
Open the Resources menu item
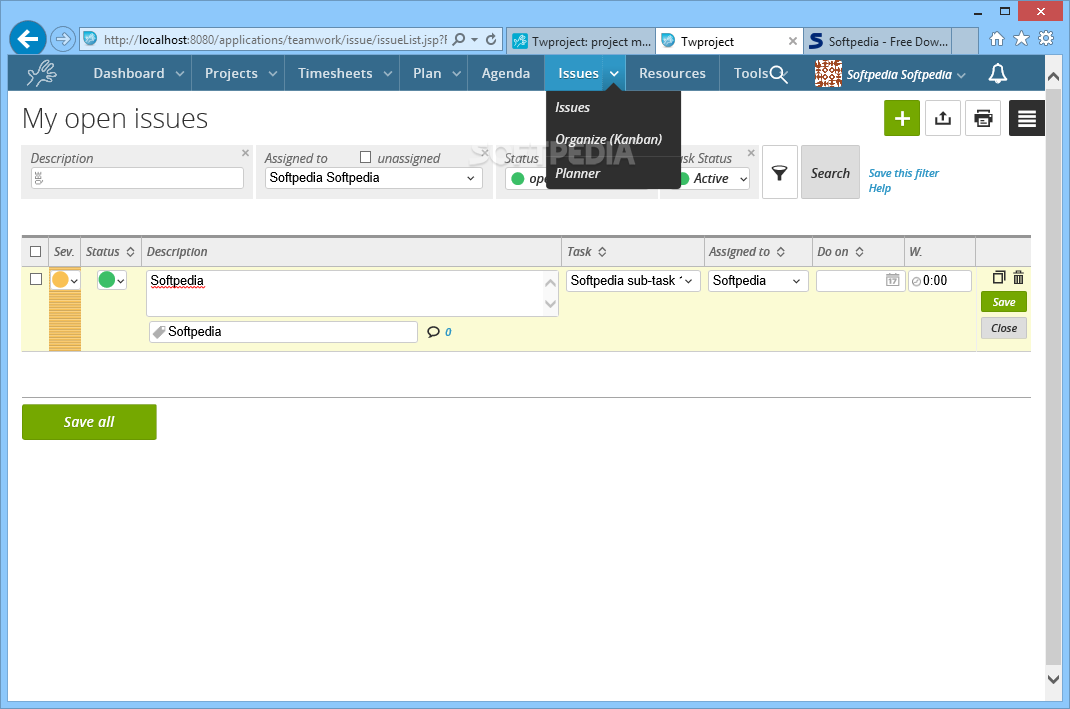tap(672, 74)
